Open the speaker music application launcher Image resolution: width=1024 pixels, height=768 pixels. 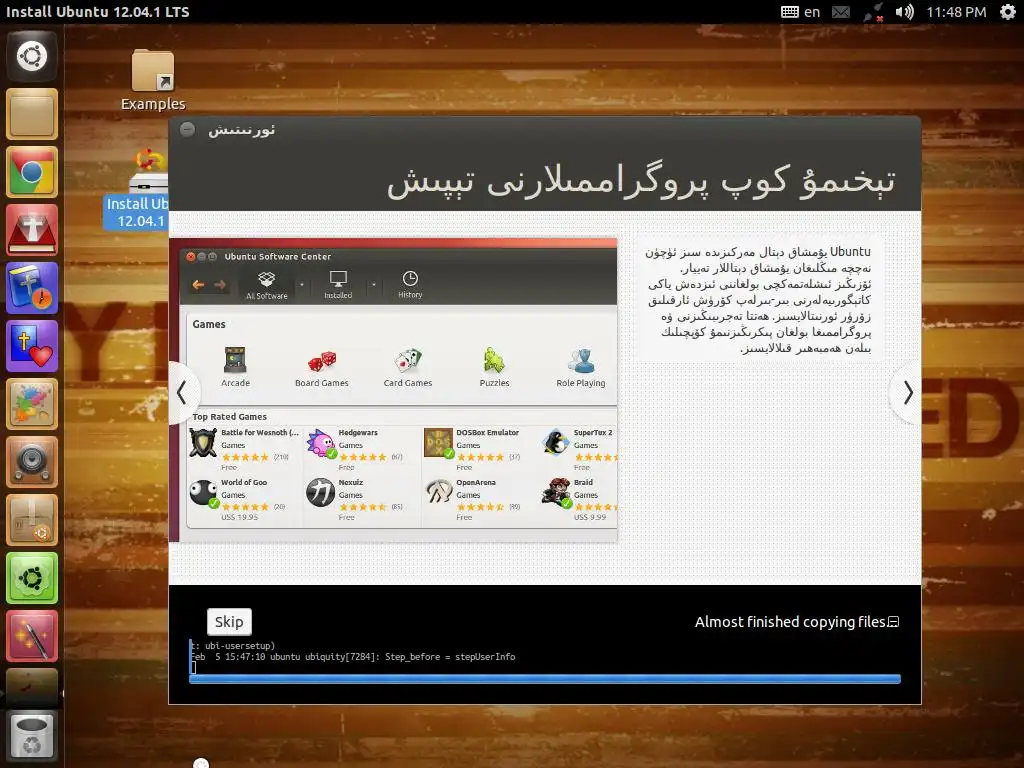pyautogui.click(x=32, y=462)
